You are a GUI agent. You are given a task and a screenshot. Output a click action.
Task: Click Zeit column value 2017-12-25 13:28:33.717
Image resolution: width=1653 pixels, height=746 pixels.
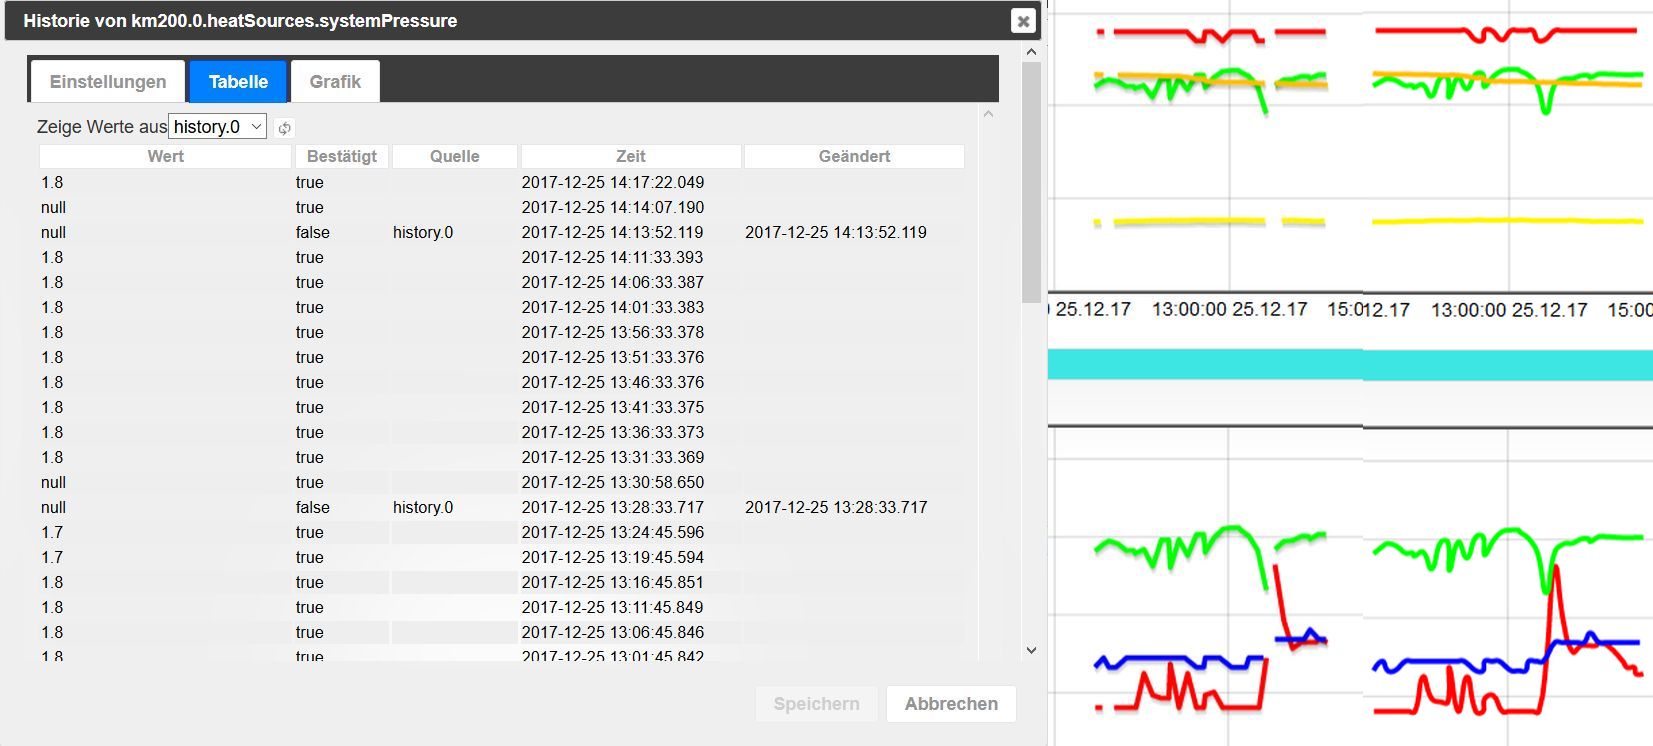coord(613,507)
